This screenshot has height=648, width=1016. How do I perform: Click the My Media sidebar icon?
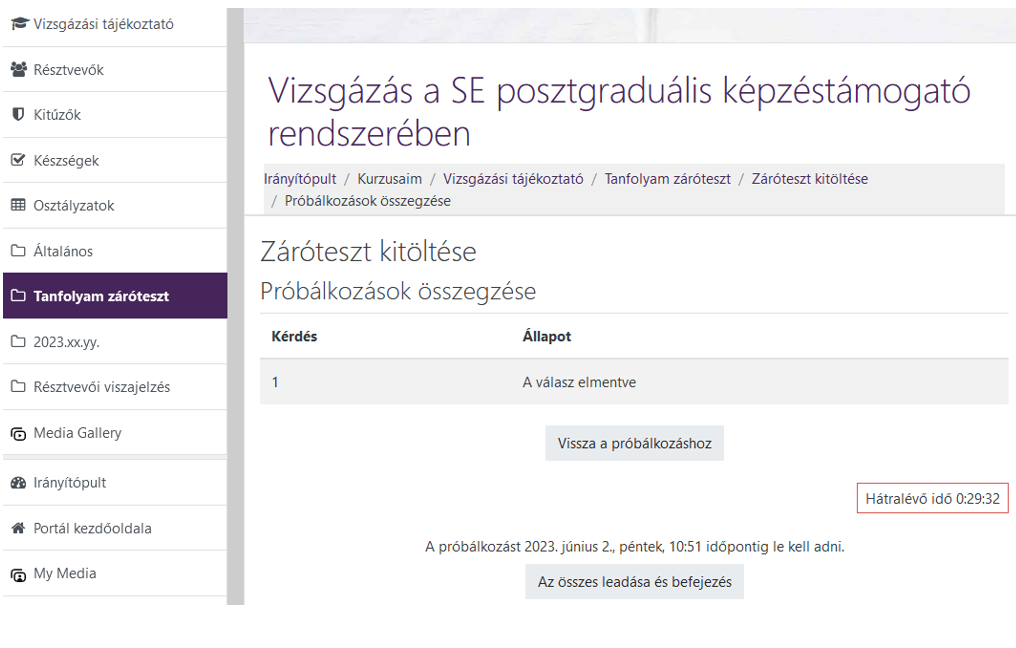[x=18, y=575]
